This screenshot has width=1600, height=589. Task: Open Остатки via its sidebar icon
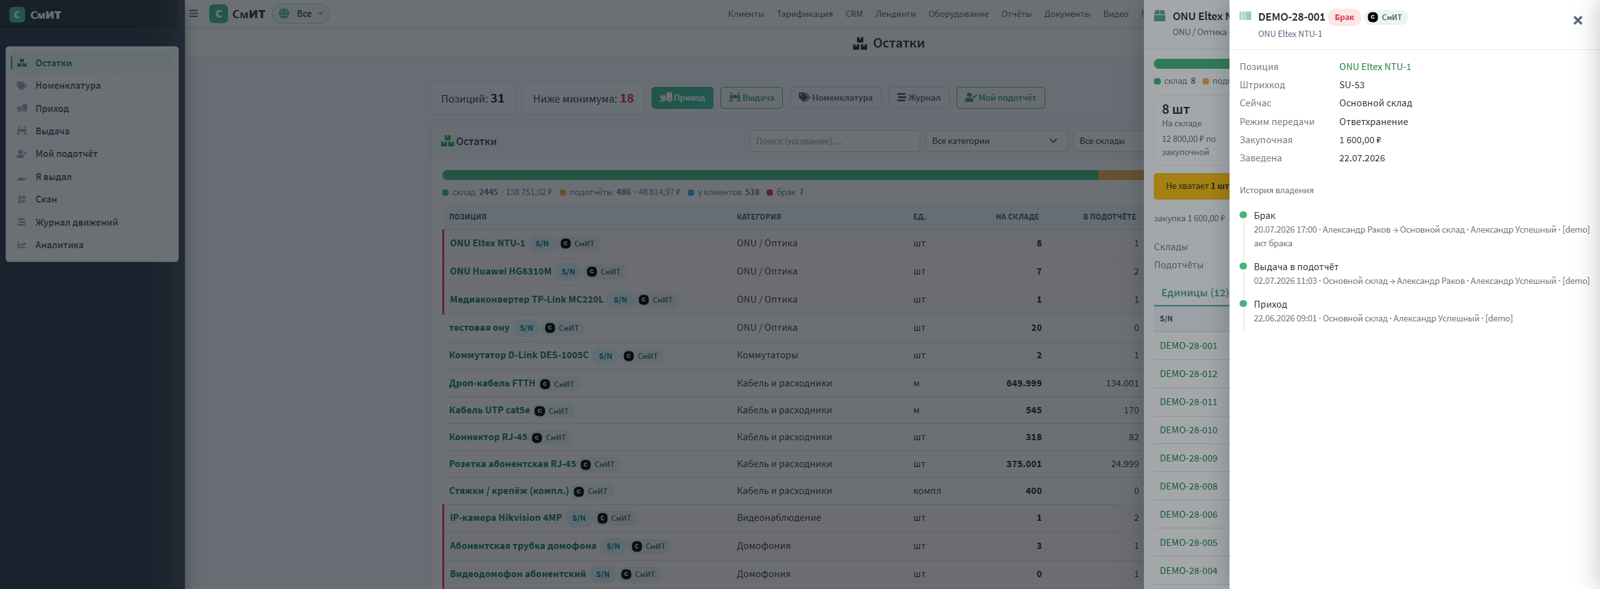click(22, 63)
